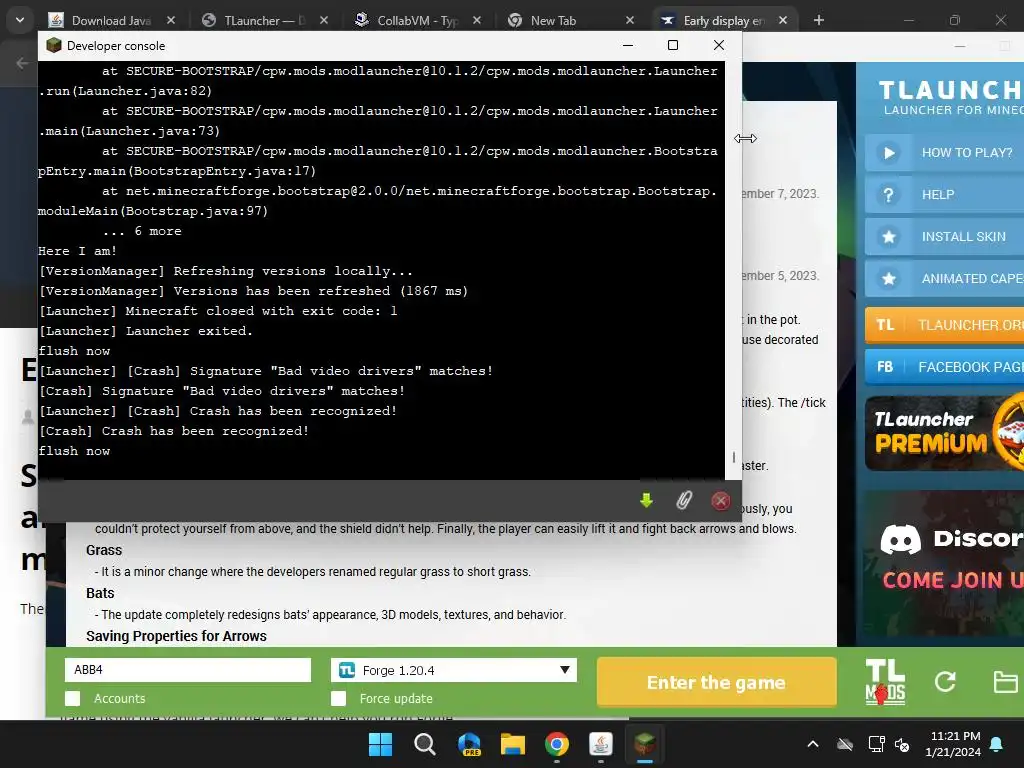Toggle the Accounts checkbox

[x=72, y=699]
